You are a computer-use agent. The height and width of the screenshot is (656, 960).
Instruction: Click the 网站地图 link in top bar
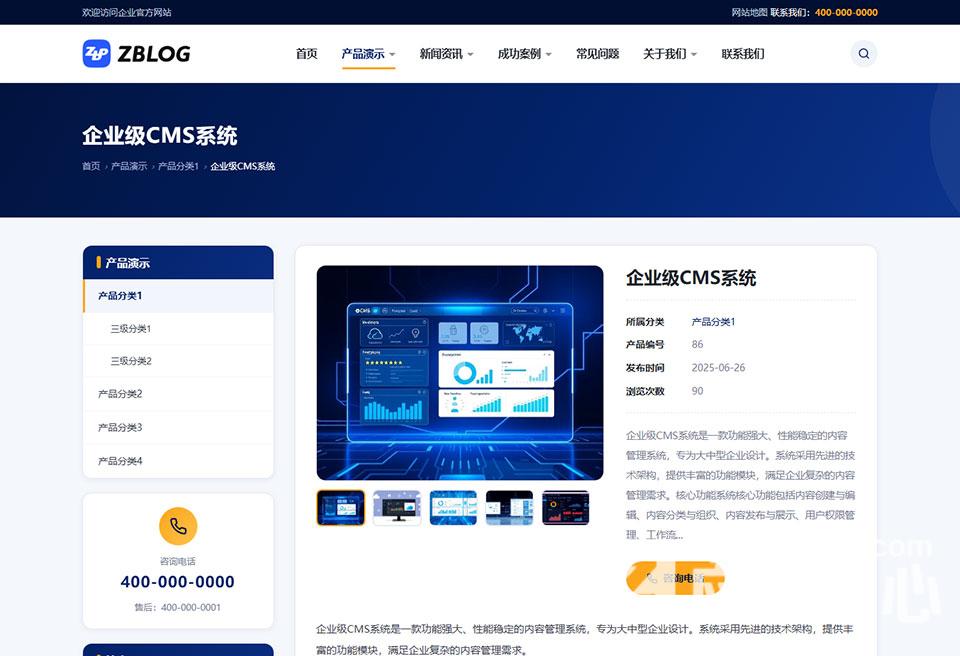pos(749,12)
